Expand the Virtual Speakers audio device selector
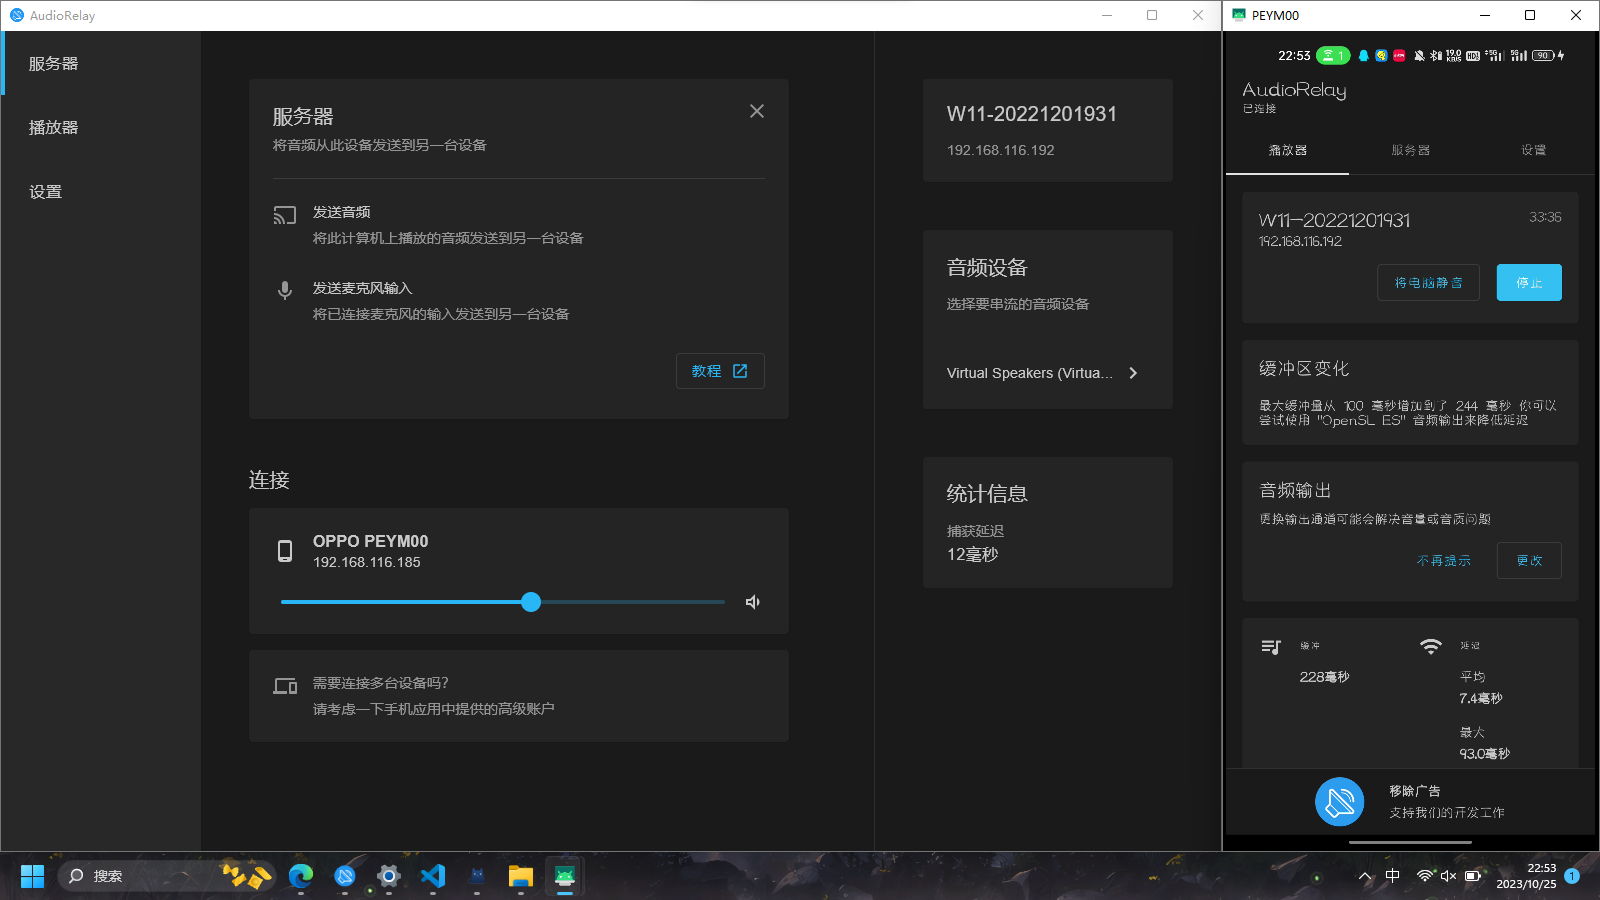The height and width of the screenshot is (900, 1600). (x=1043, y=373)
